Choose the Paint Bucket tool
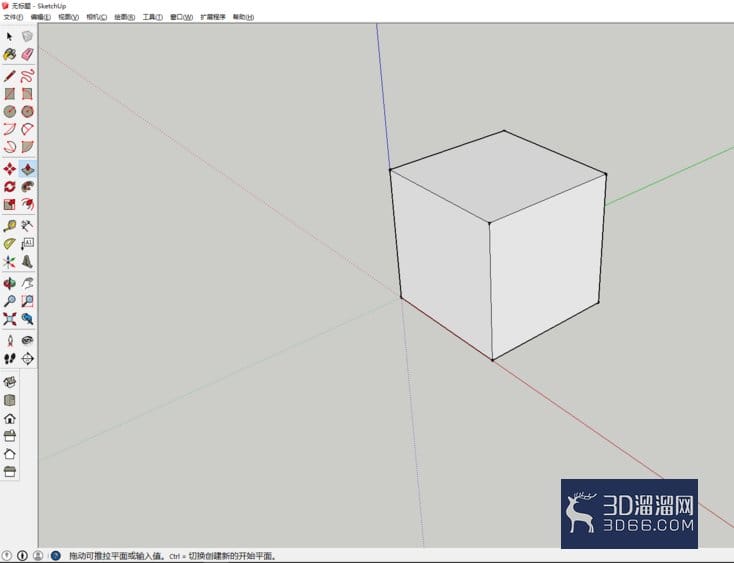 pyautogui.click(x=9, y=54)
